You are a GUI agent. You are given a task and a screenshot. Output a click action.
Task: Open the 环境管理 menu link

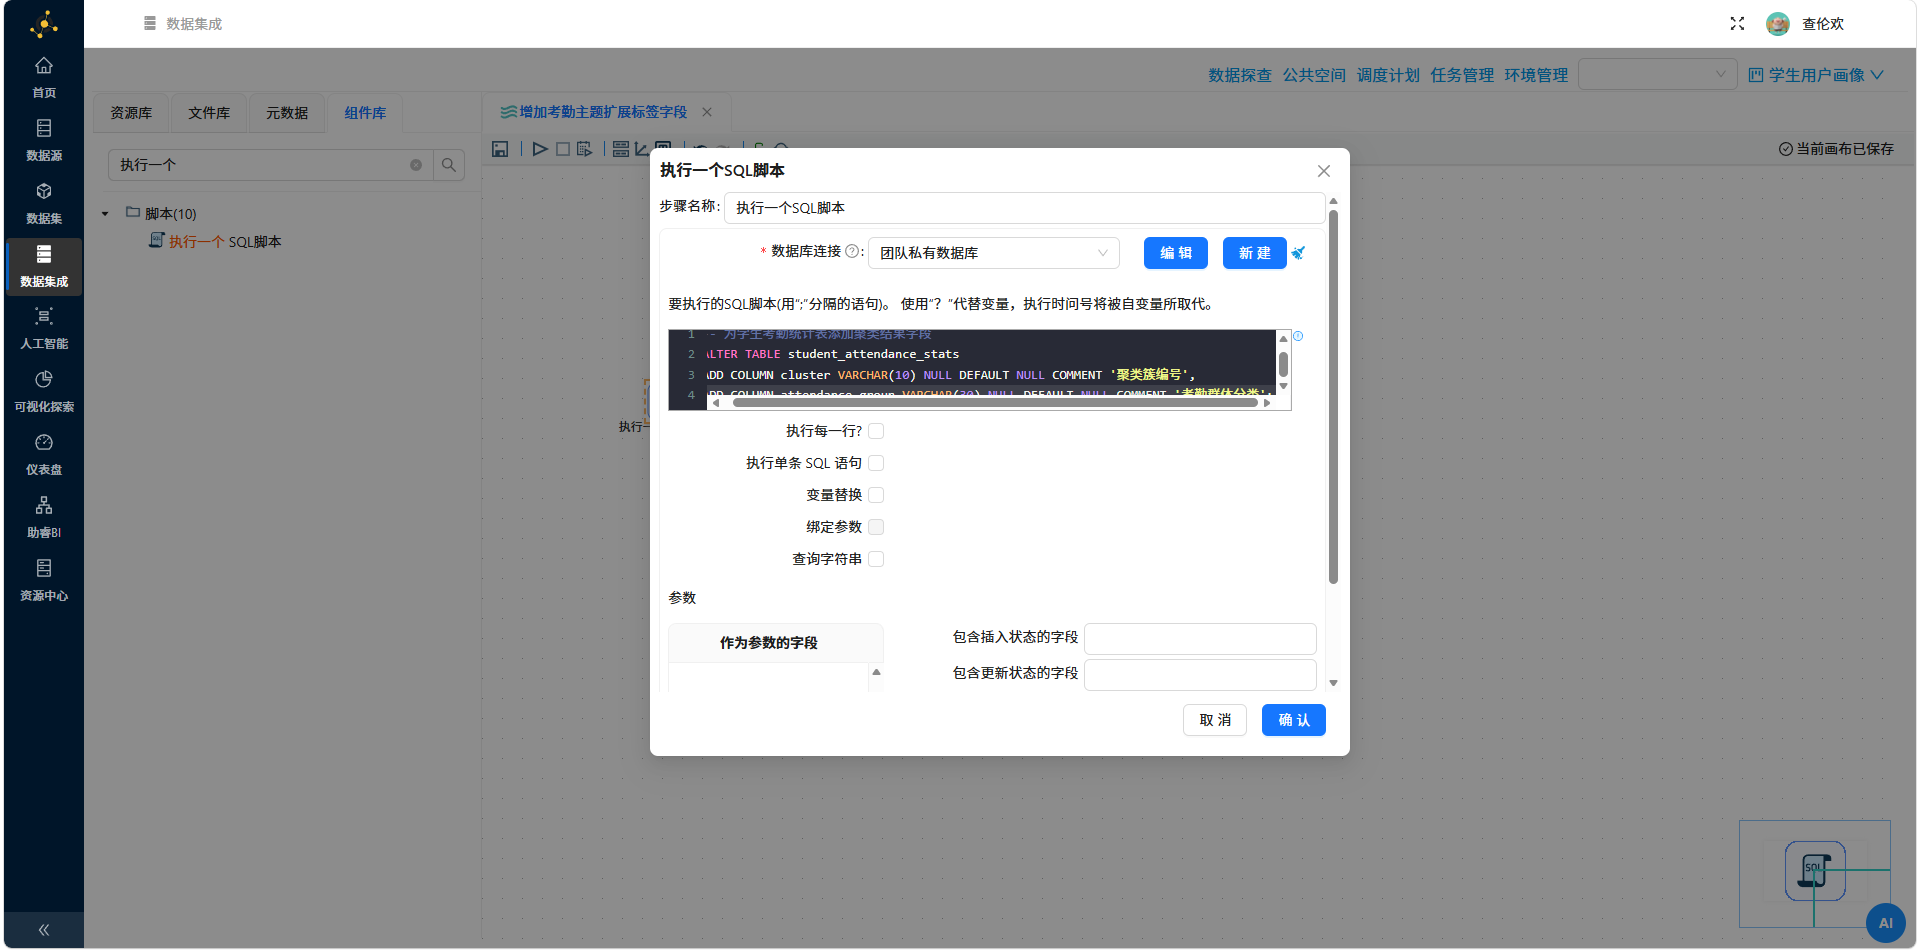[x=1536, y=75]
